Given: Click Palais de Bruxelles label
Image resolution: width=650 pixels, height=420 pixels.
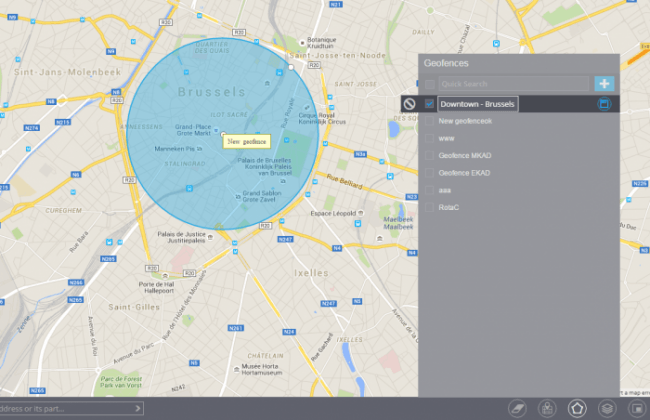Looking at the screenshot, I should click(x=264, y=166).
